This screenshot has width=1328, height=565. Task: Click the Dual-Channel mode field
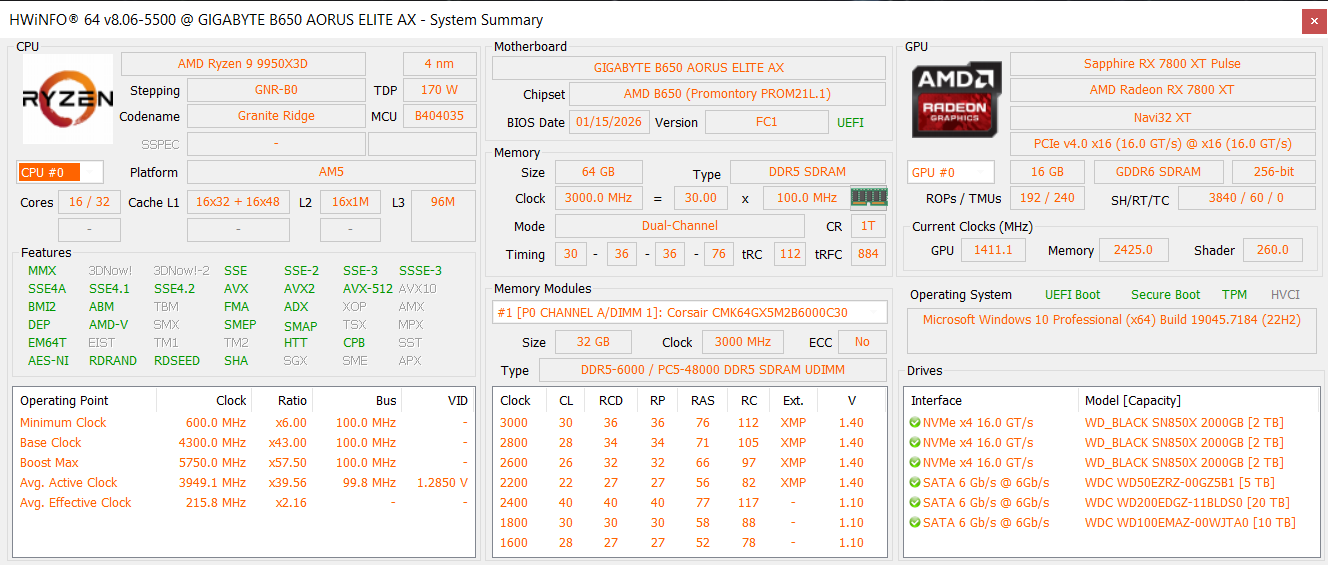pos(680,226)
